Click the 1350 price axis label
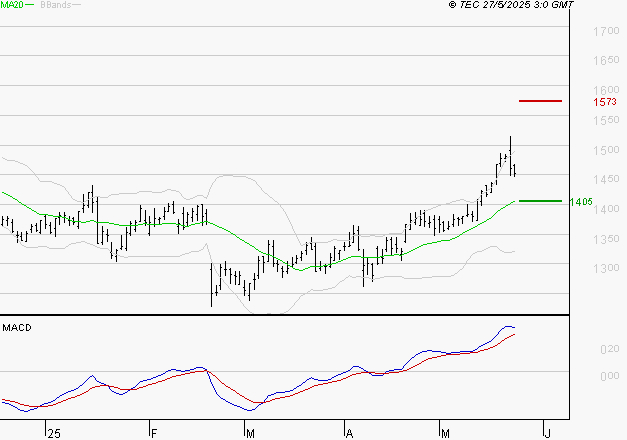627x440 pixels. (x=606, y=239)
